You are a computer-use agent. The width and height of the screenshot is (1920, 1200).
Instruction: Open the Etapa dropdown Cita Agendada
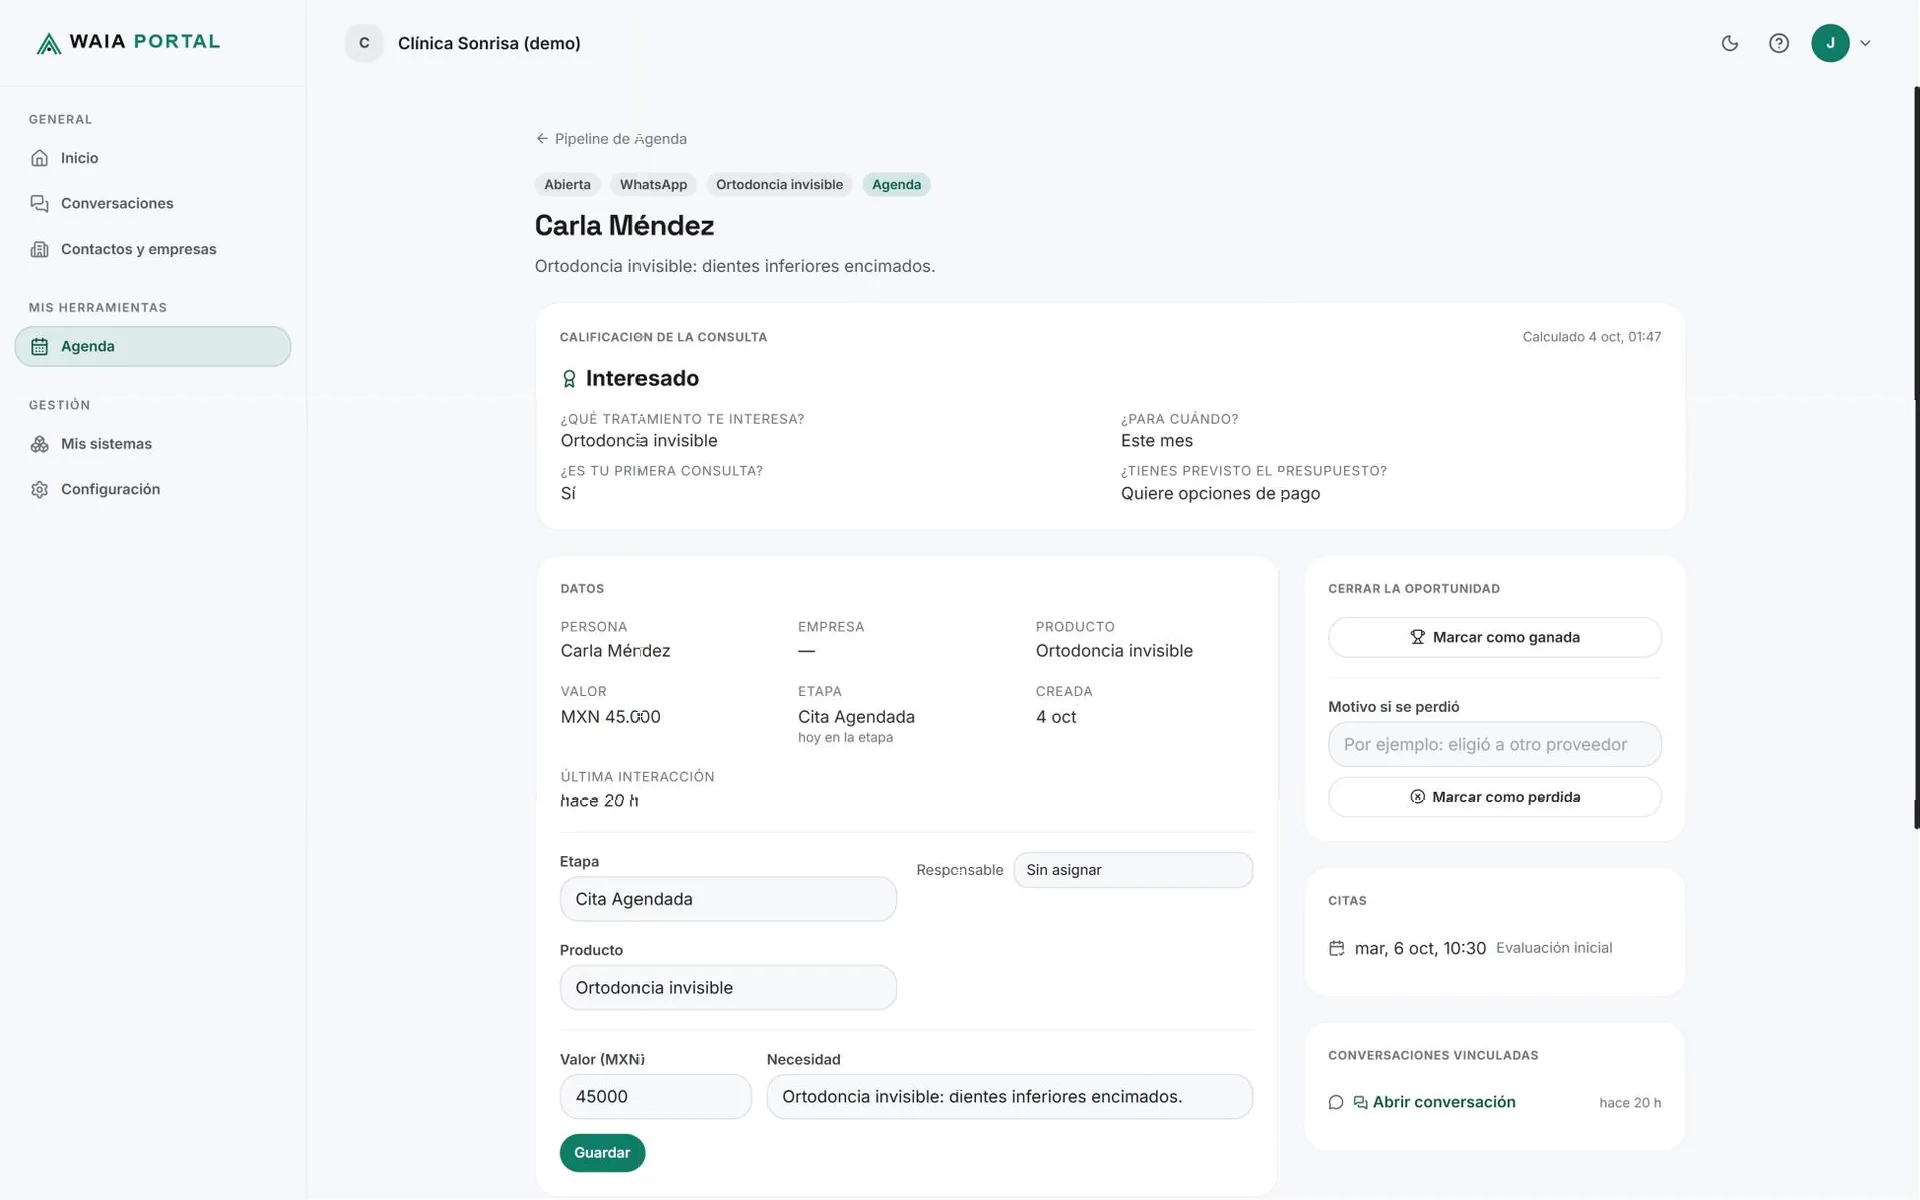pyautogui.click(x=728, y=899)
